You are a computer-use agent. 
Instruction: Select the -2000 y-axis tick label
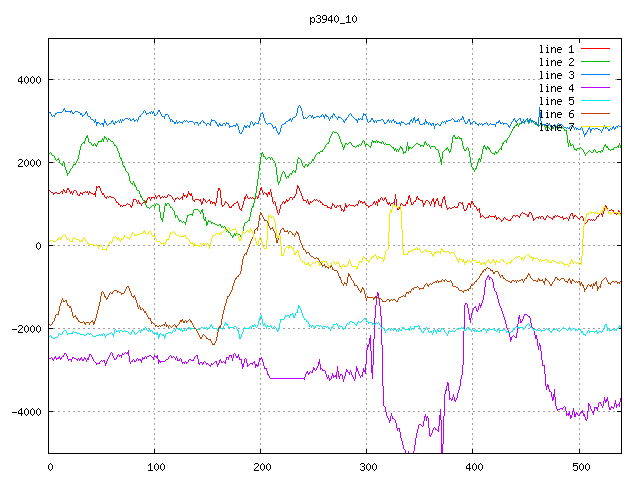[26, 329]
